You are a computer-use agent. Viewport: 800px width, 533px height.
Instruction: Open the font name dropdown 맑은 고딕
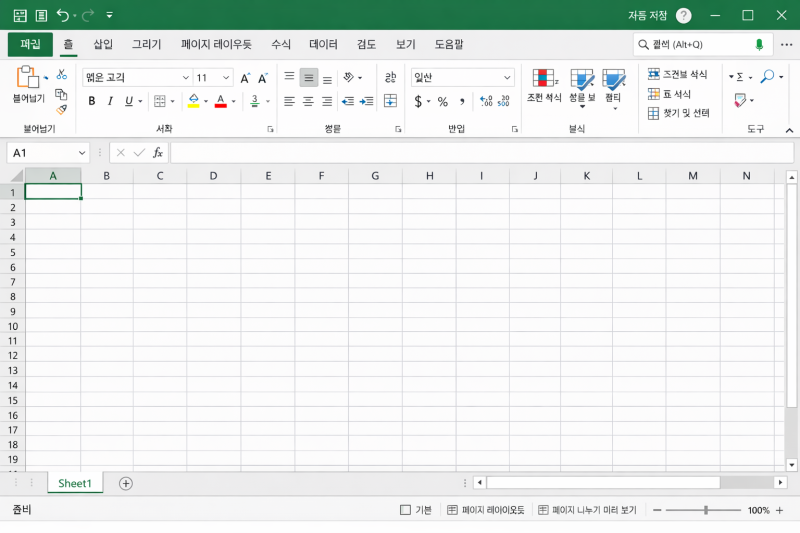pyautogui.click(x=186, y=78)
